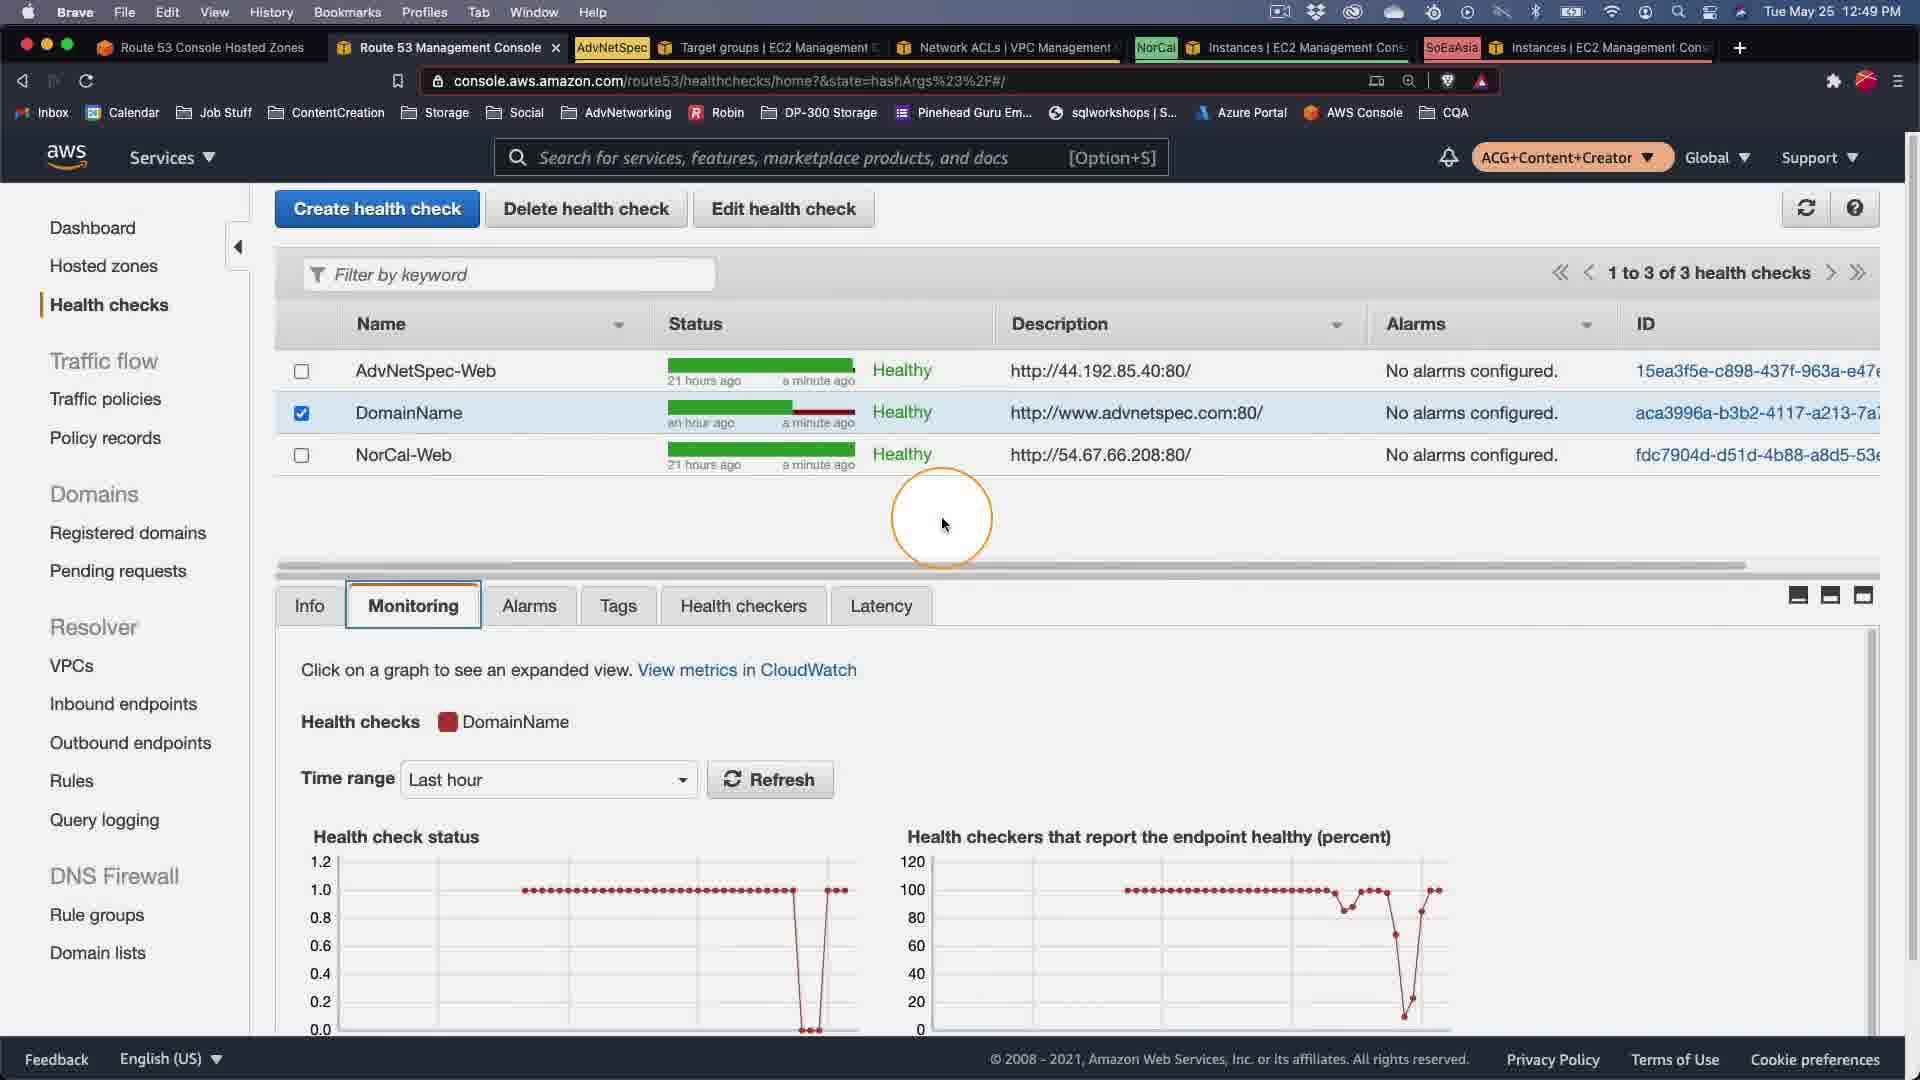Open the Latency tab

881,606
